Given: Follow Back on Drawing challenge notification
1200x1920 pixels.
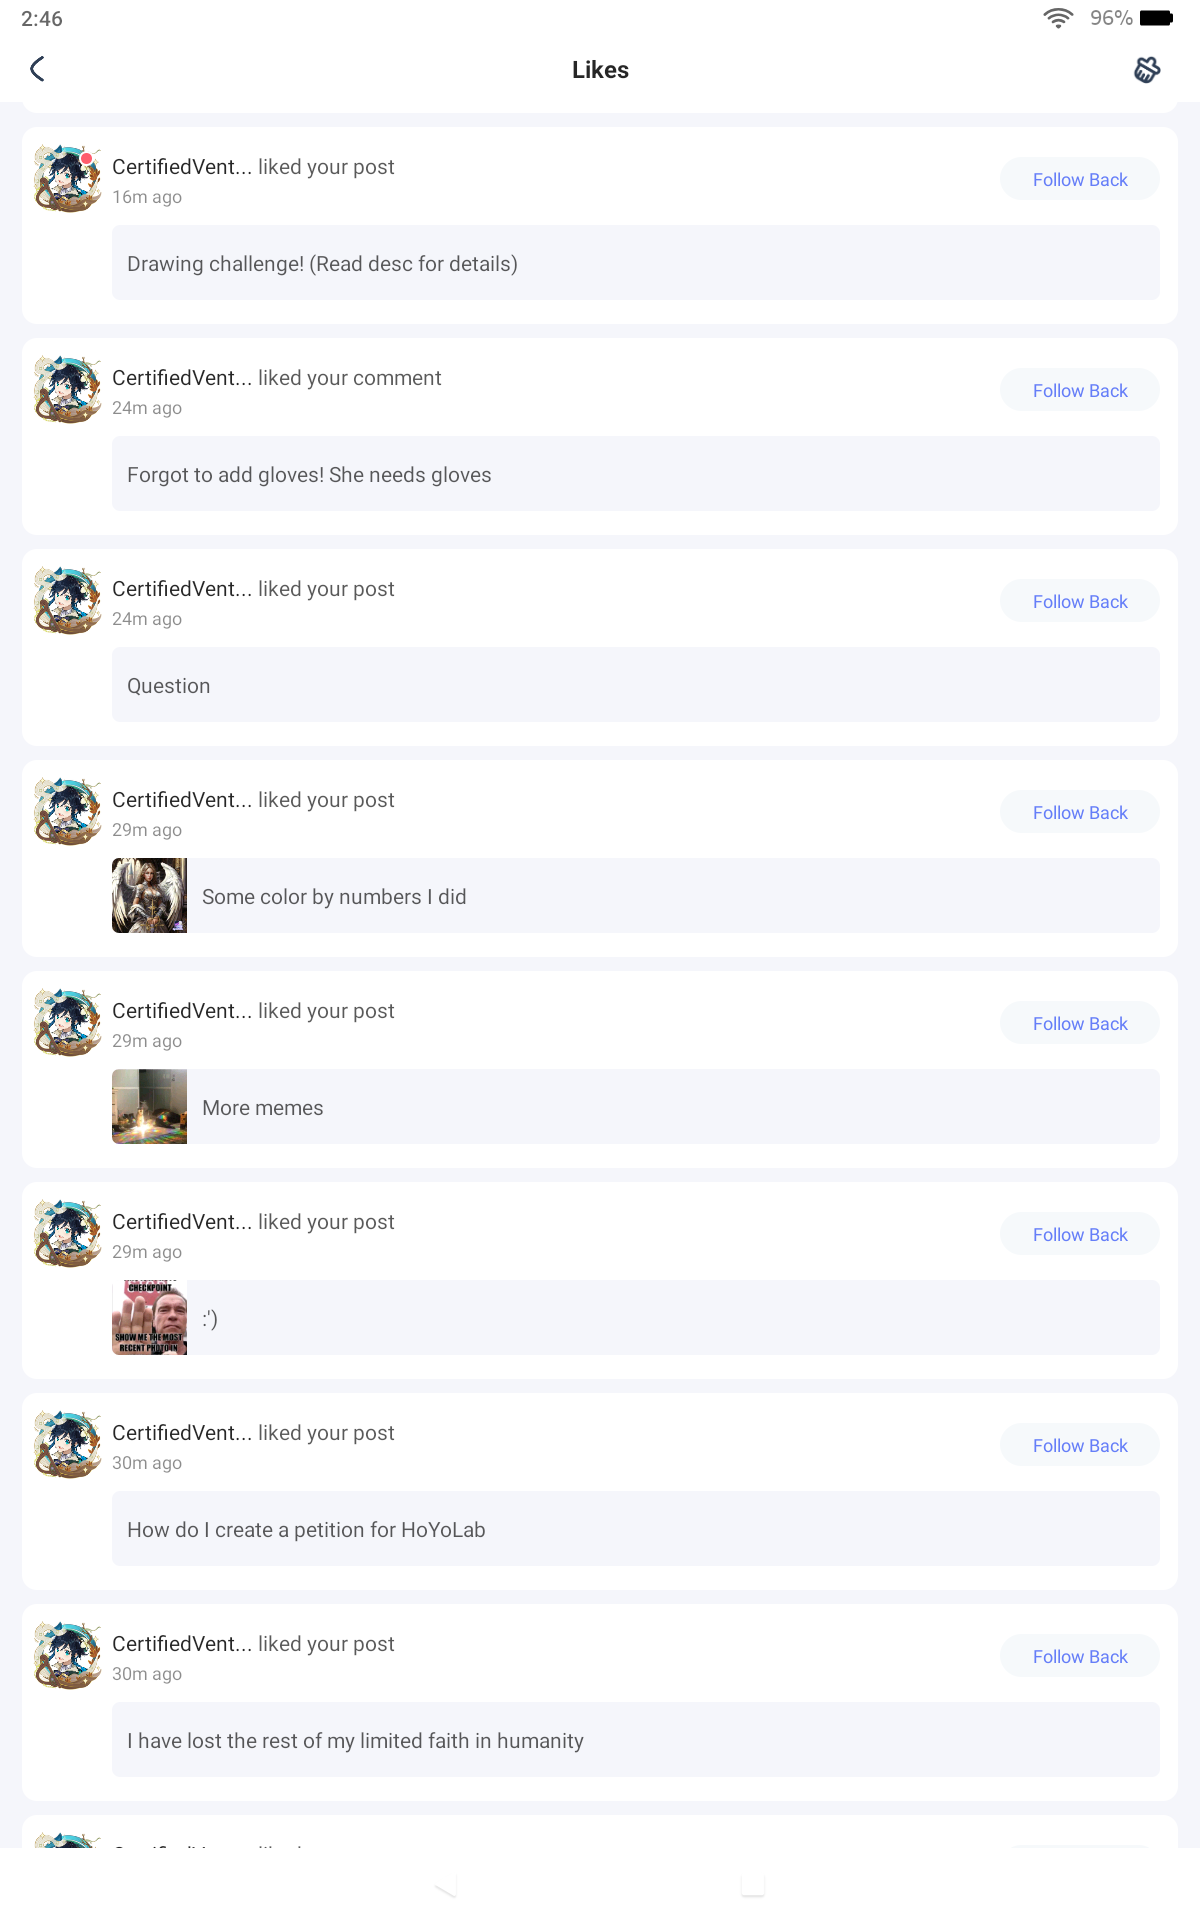Looking at the screenshot, I should pos(1080,179).
